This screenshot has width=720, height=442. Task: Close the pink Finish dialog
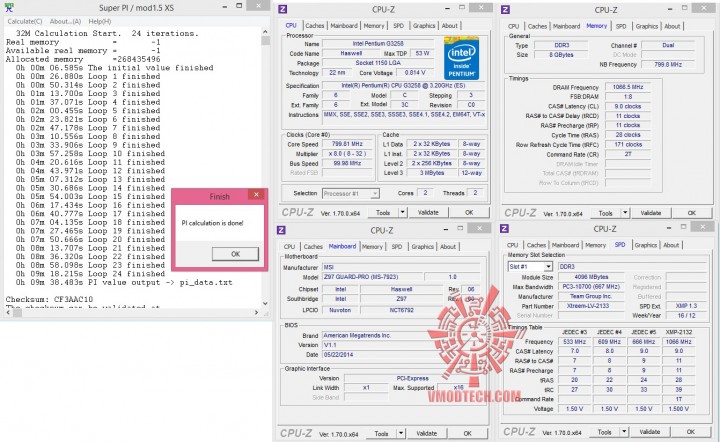(256, 195)
